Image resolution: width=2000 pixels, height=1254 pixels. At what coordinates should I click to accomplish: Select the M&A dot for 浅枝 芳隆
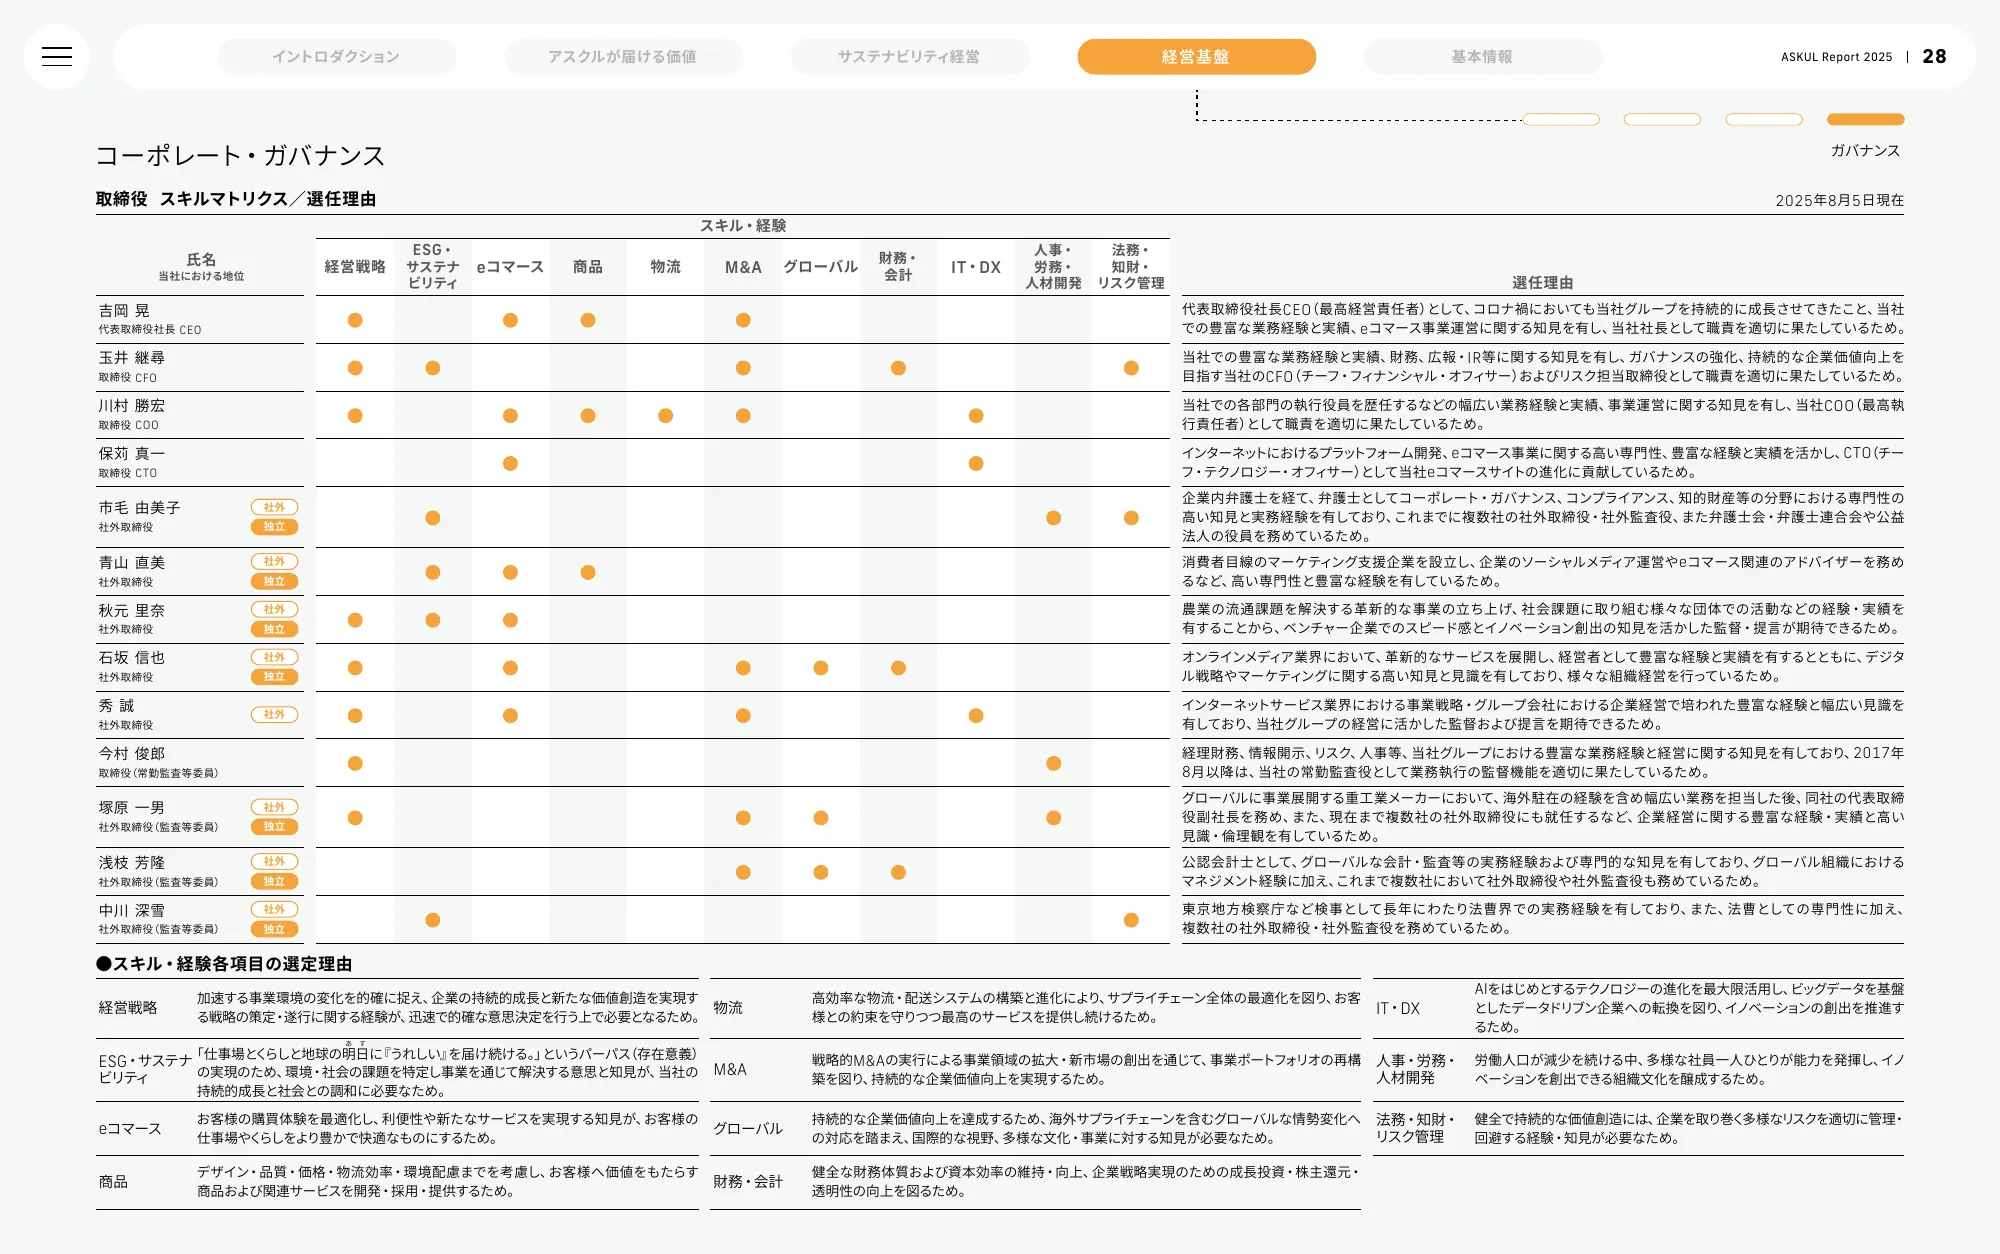point(743,872)
